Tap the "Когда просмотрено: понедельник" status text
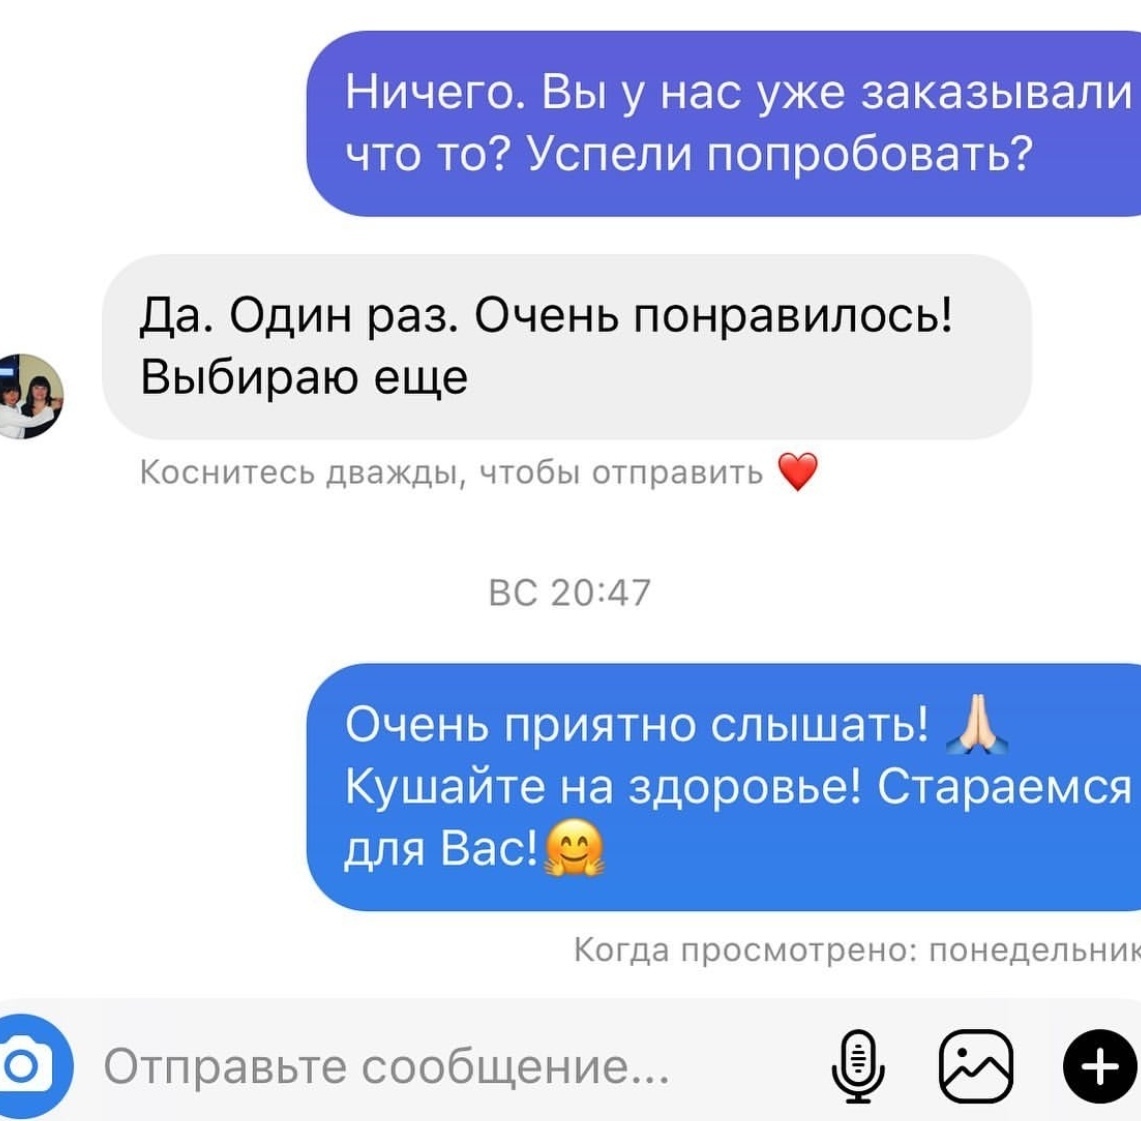This screenshot has width=1141, height=1121. click(857, 950)
